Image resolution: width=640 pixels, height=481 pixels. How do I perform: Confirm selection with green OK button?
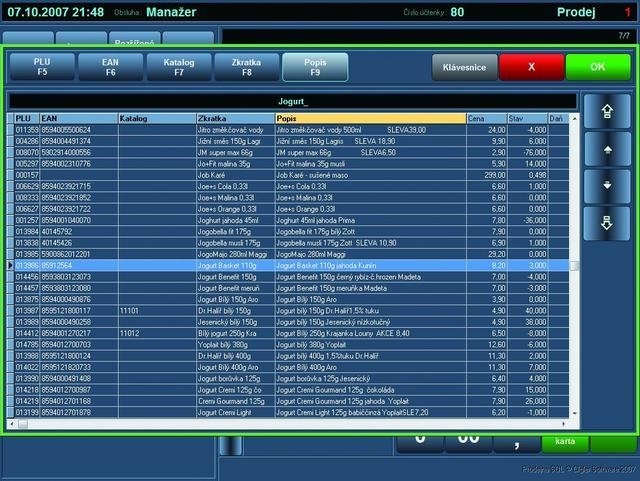click(x=598, y=67)
